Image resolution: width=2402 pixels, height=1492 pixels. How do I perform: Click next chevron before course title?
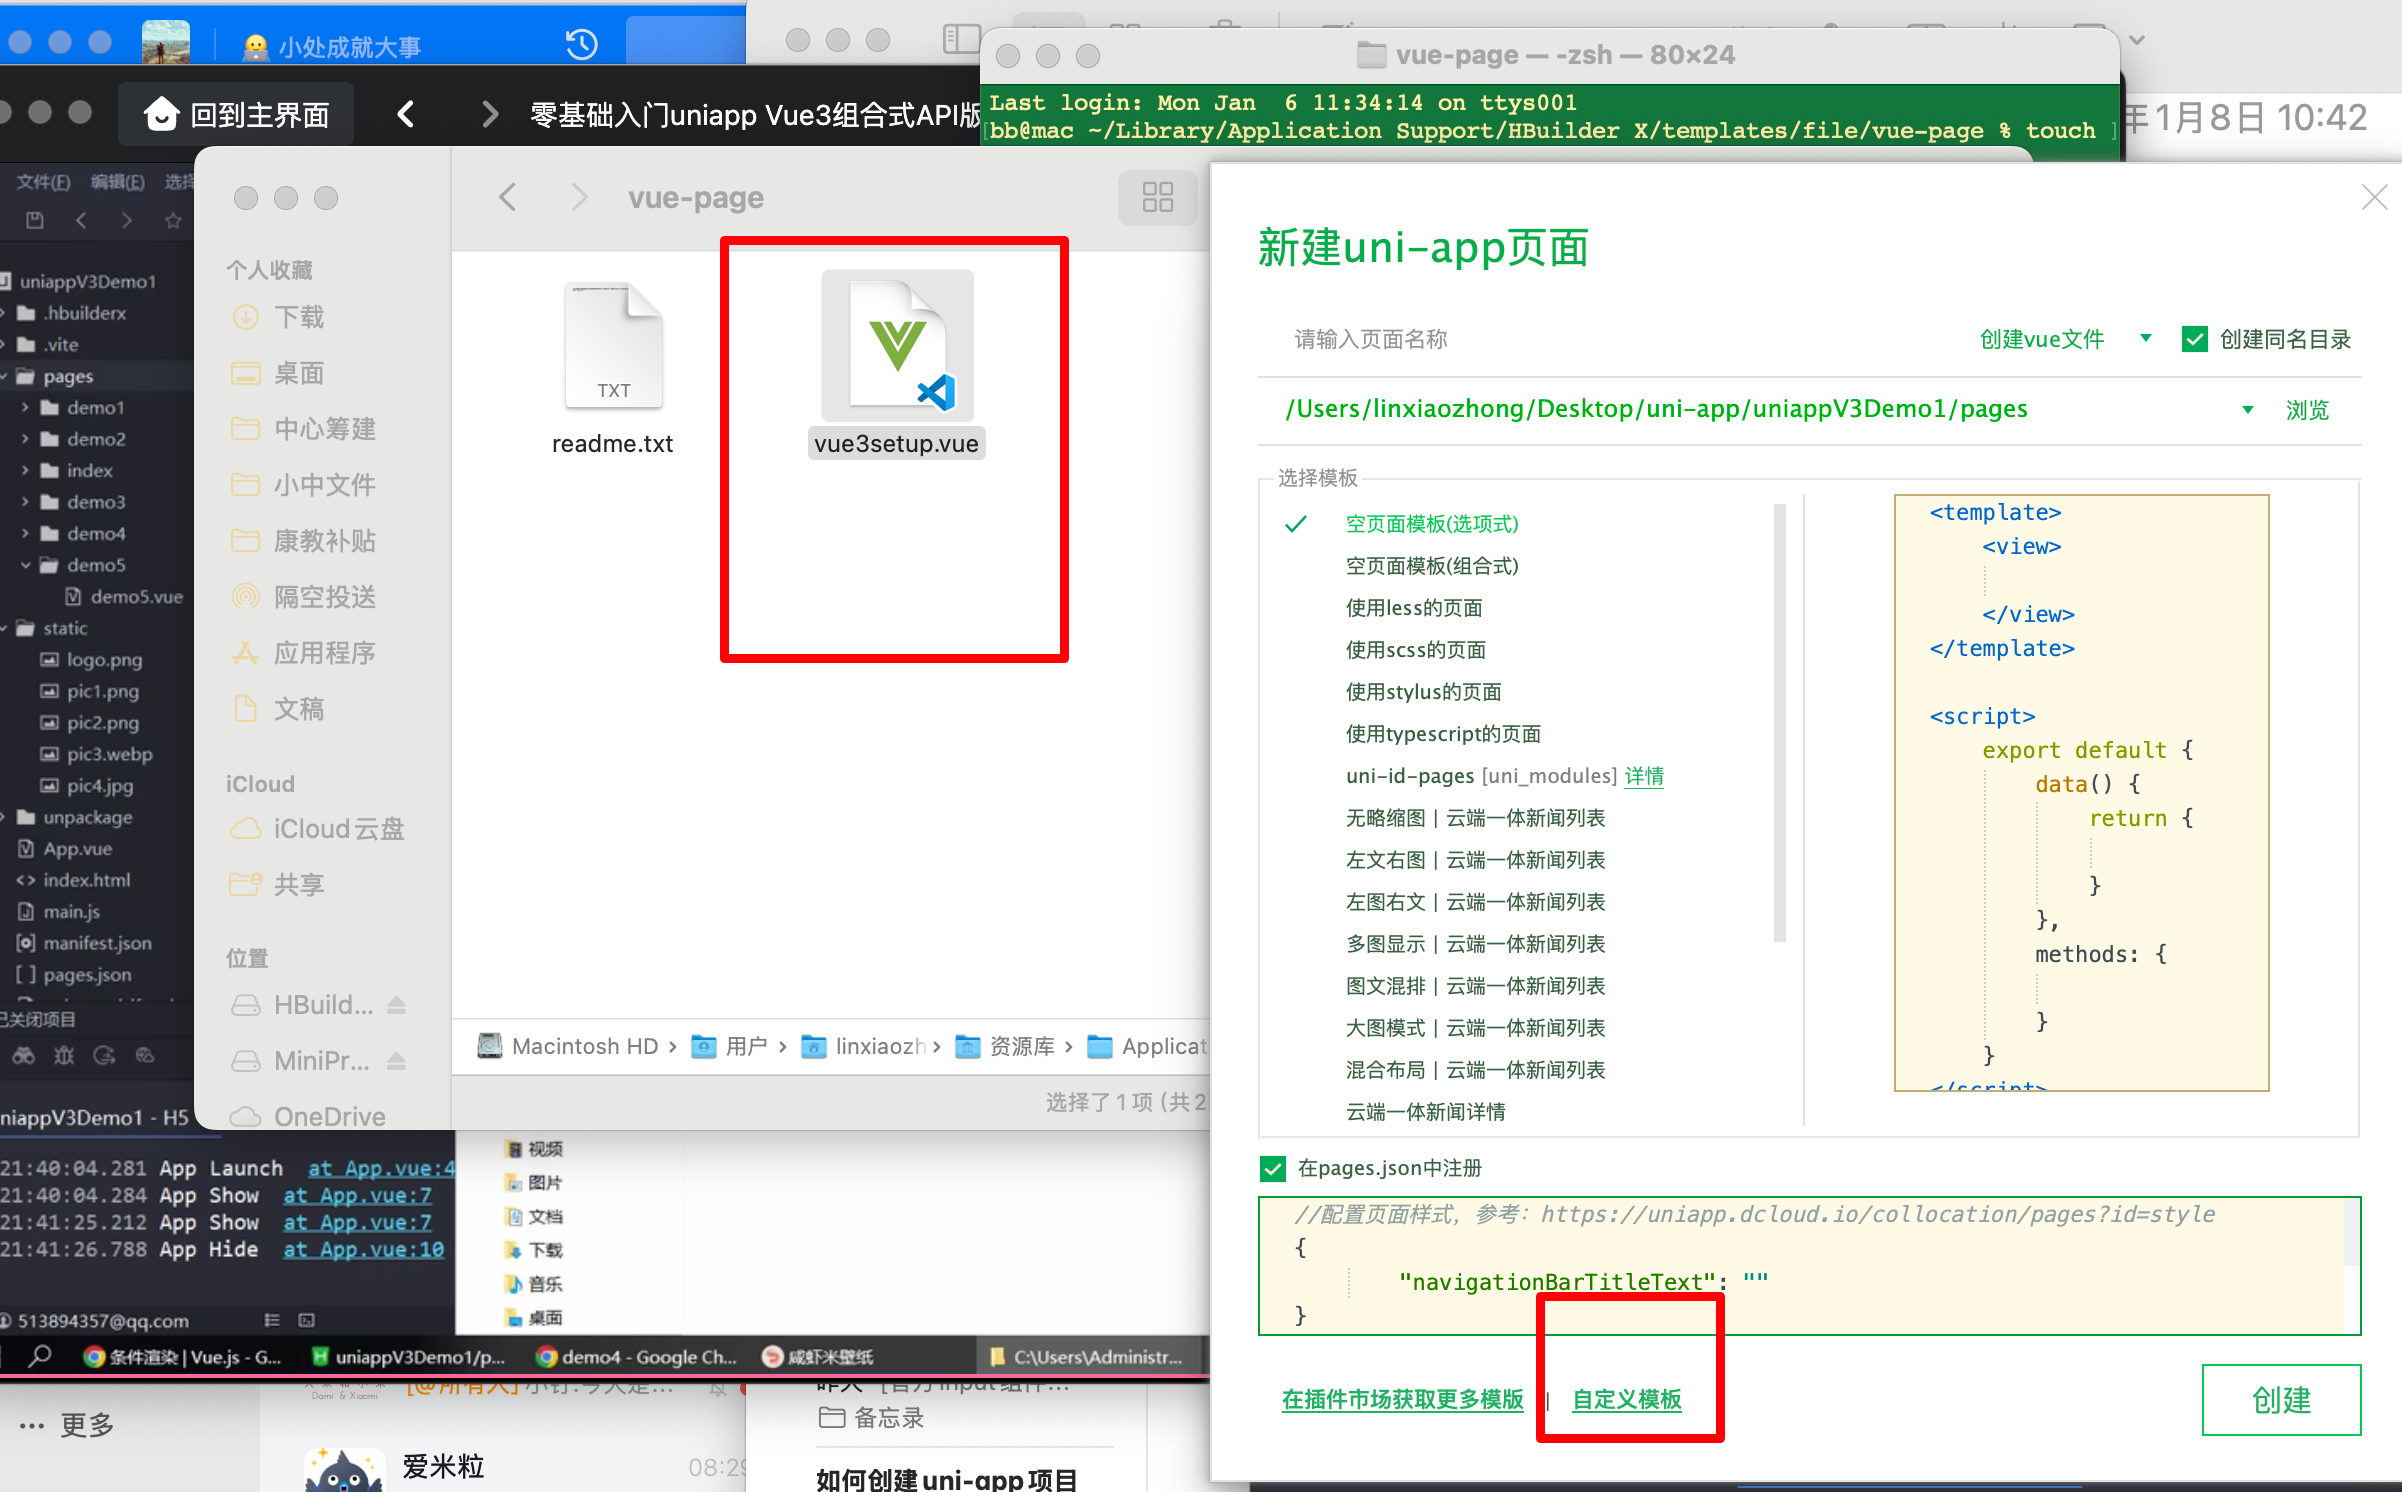(x=489, y=114)
